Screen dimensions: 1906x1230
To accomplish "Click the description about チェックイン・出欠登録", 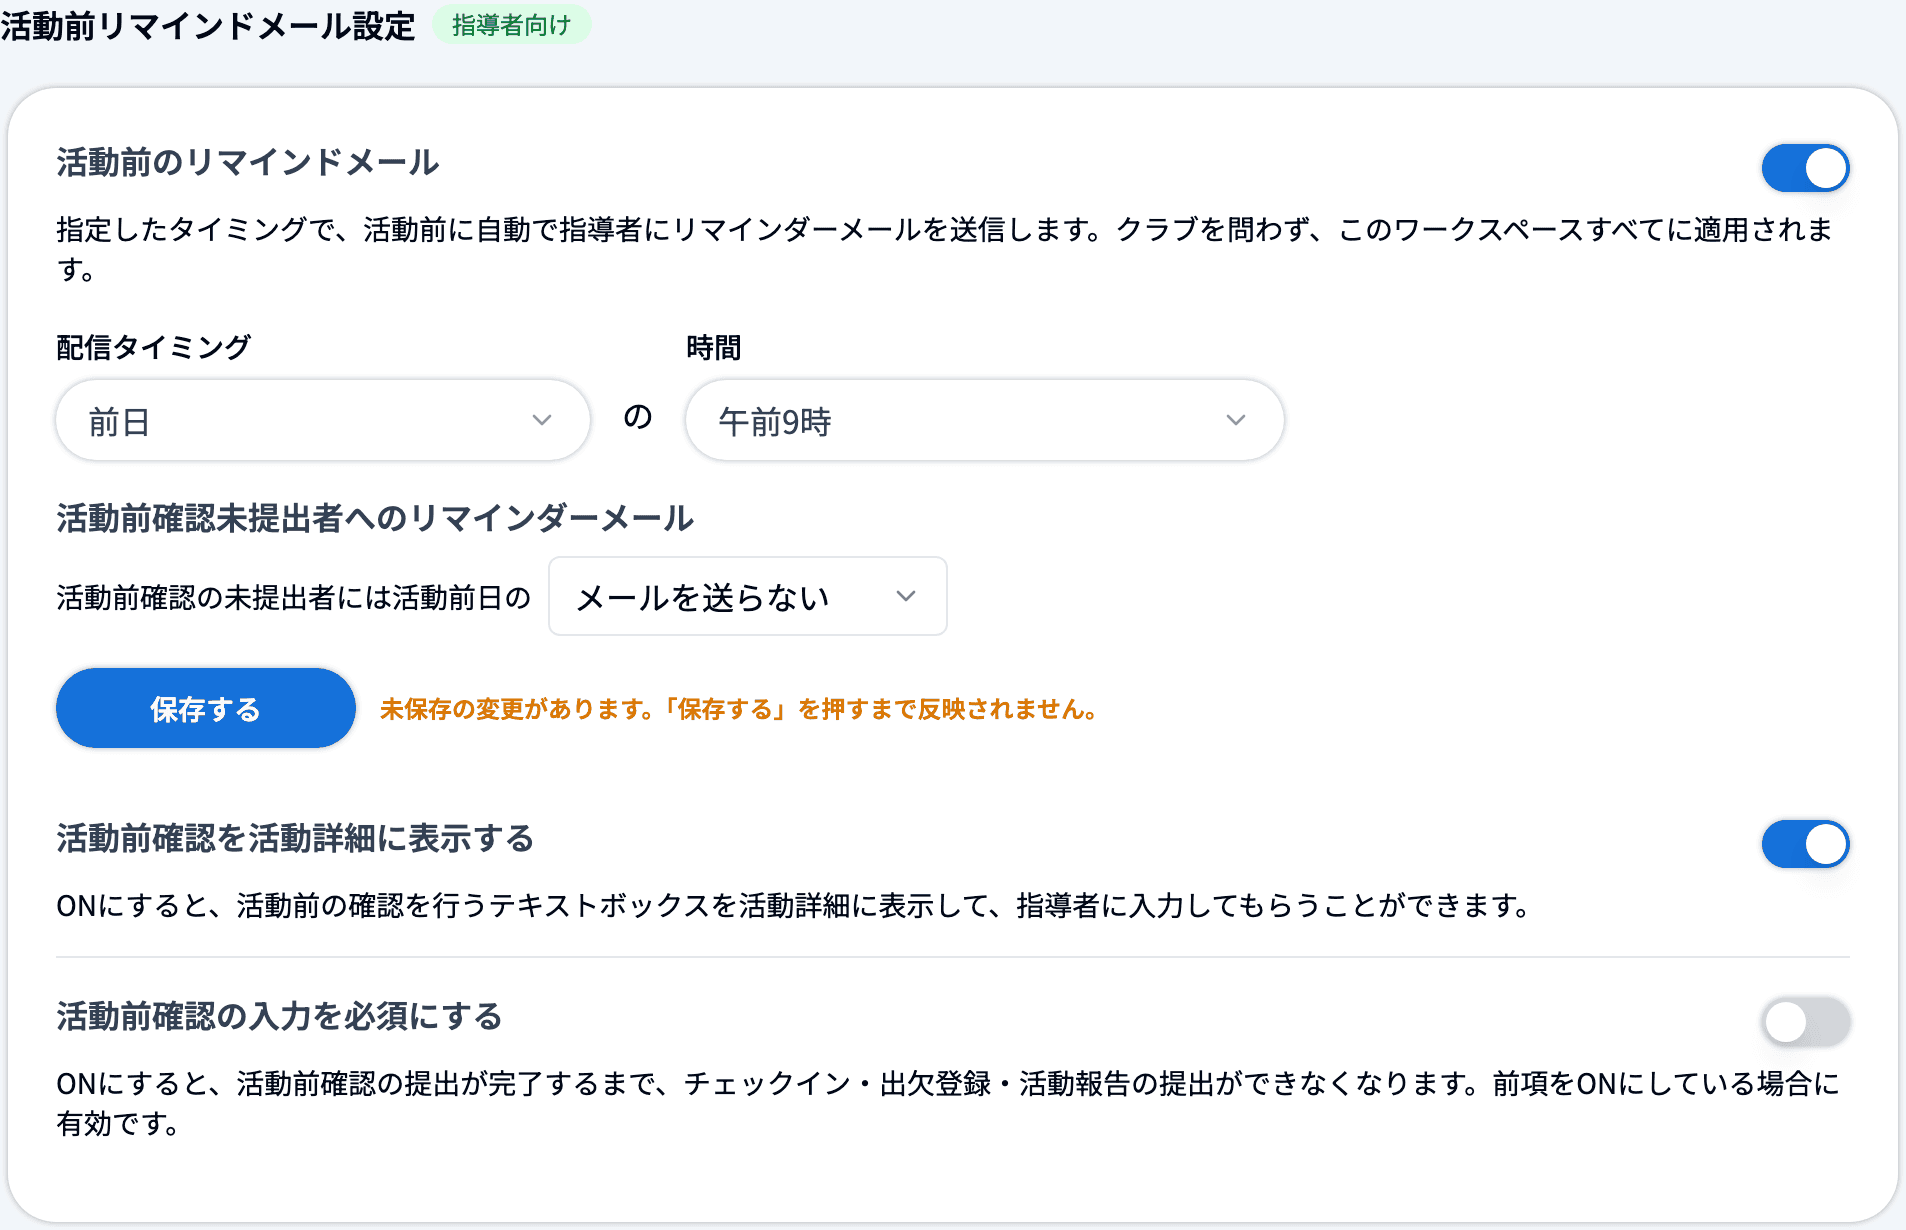I will point(948,1103).
